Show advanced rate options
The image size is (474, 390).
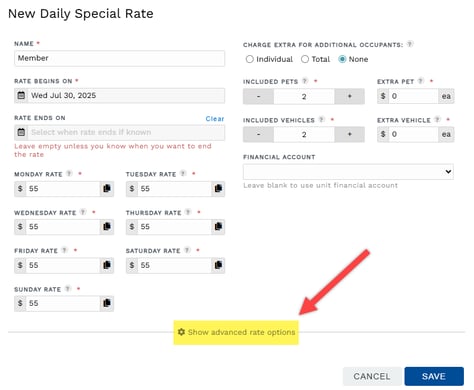point(236,332)
